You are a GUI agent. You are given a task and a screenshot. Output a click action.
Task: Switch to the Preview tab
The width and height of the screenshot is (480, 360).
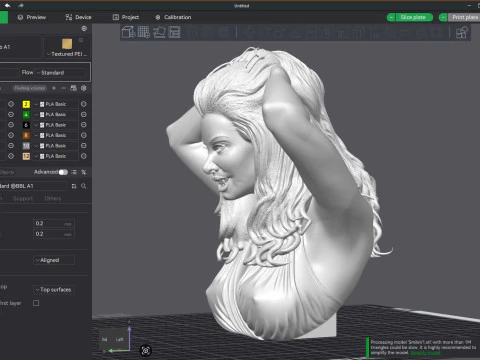pos(32,17)
